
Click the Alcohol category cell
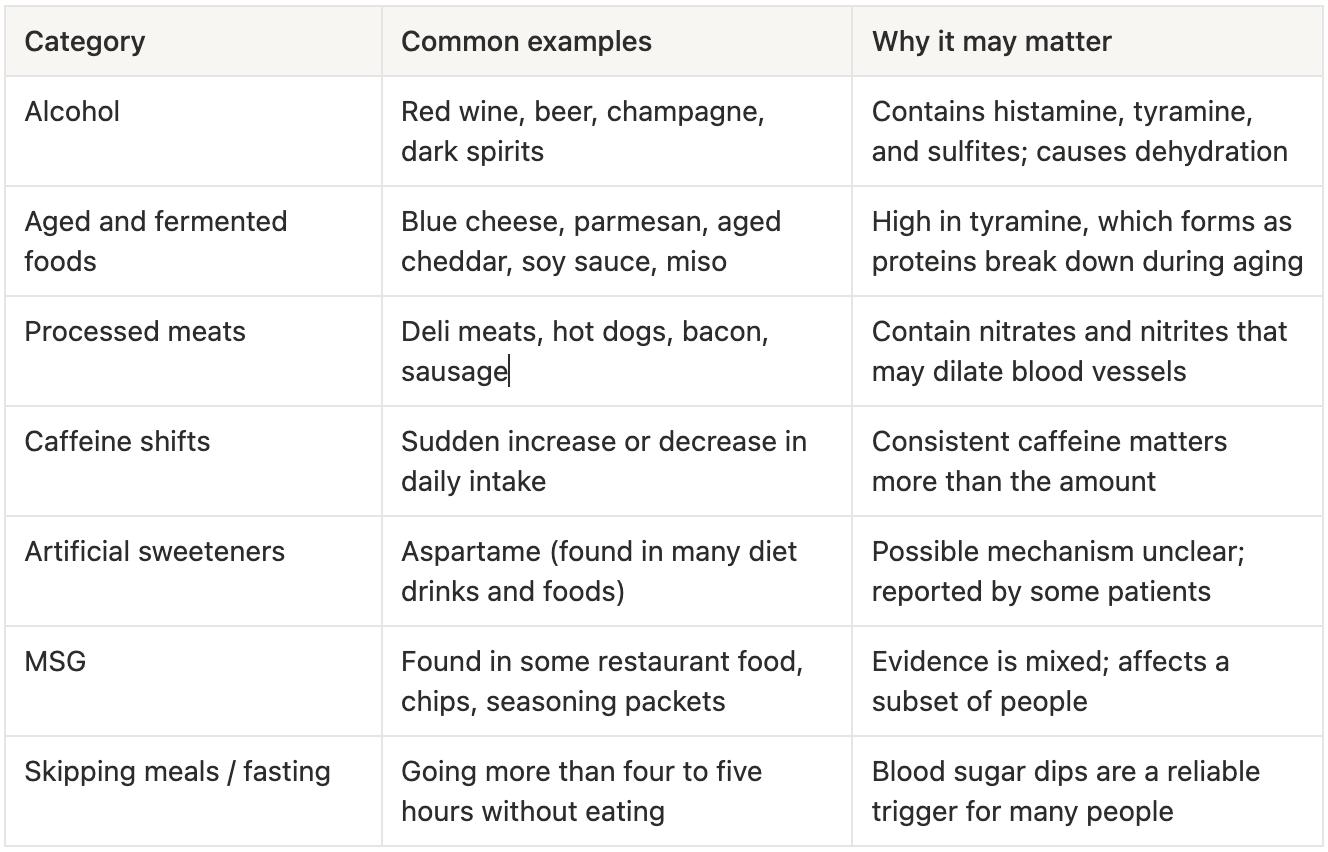193,131
